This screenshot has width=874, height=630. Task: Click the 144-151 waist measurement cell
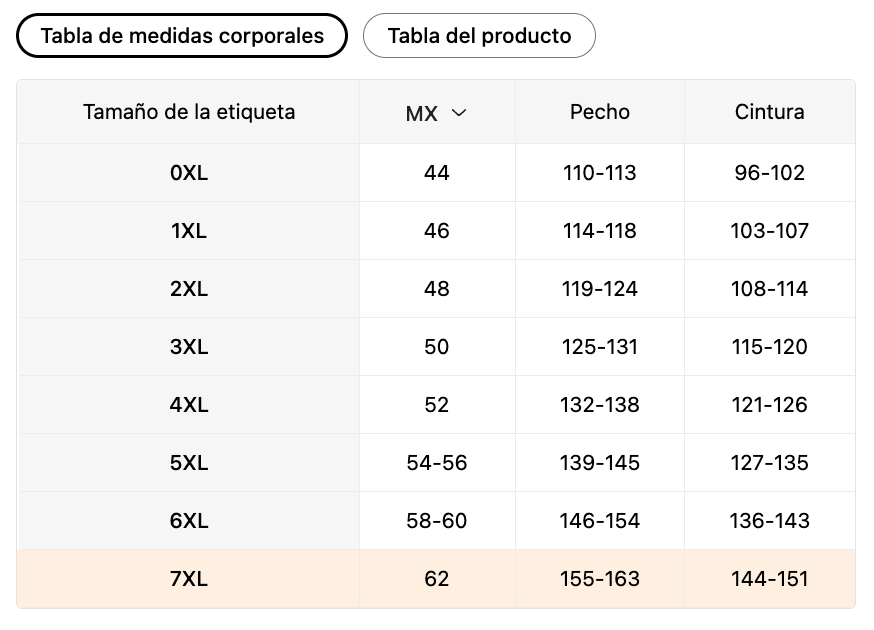pos(769,579)
